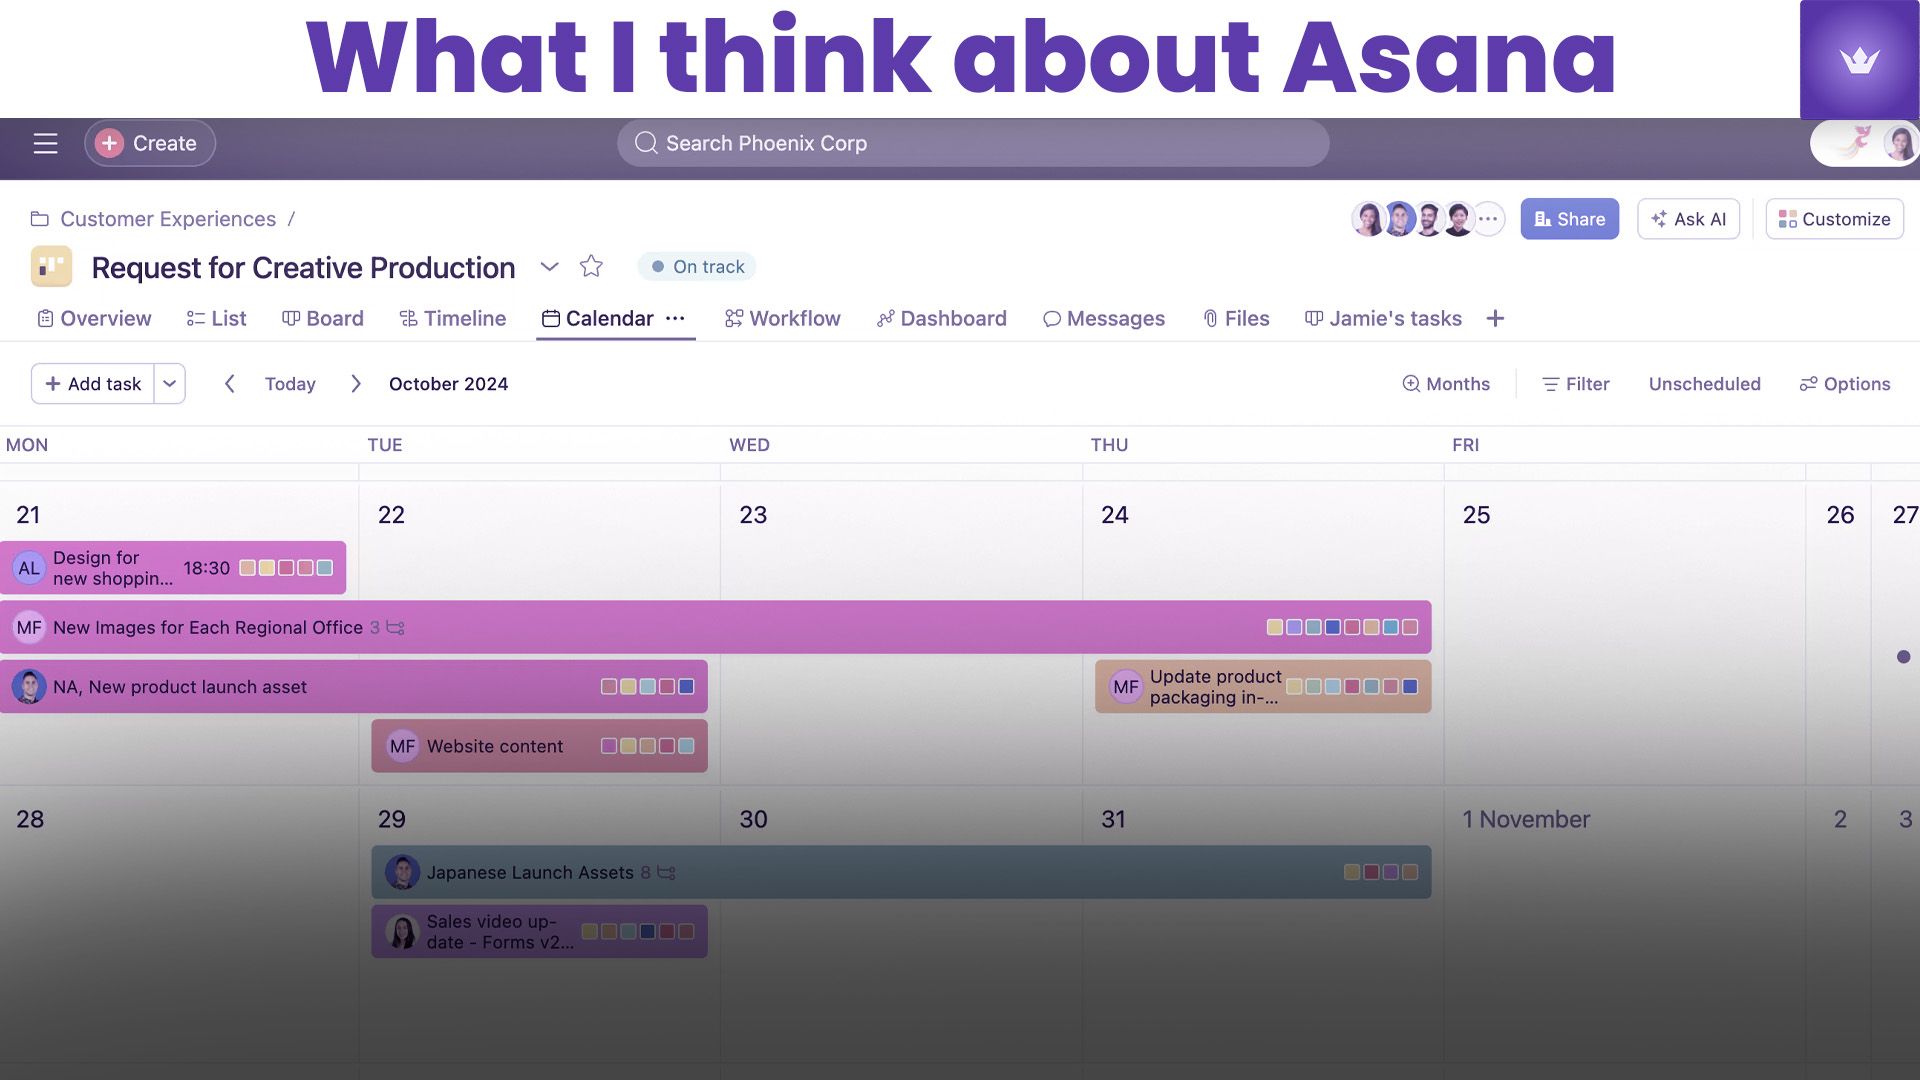
Task: Open the crown logo in corner
Action: pos(1859,60)
